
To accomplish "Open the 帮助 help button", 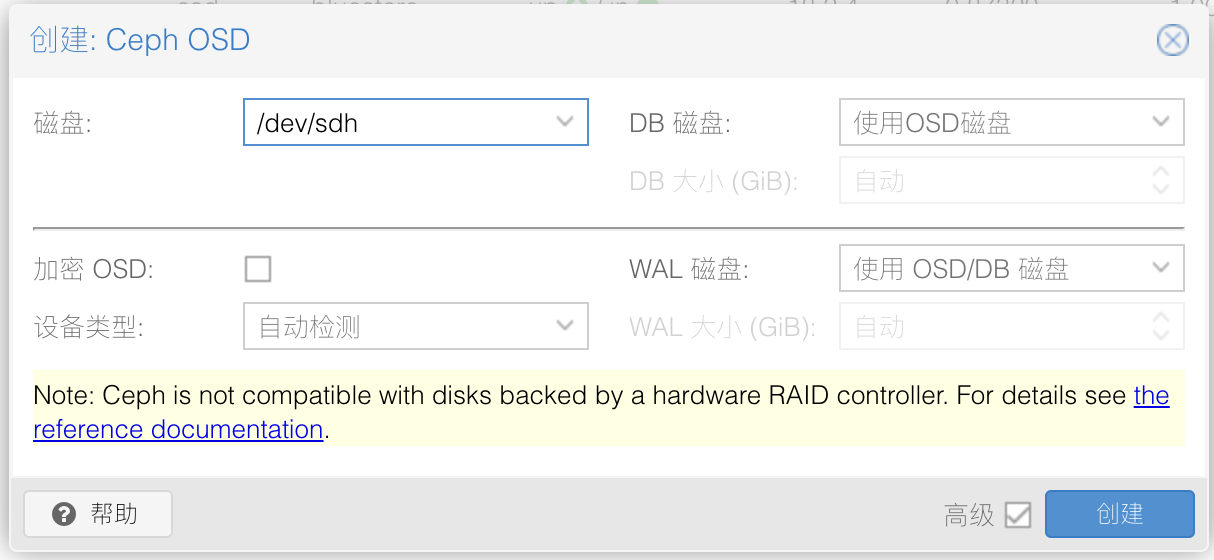I will [98, 514].
